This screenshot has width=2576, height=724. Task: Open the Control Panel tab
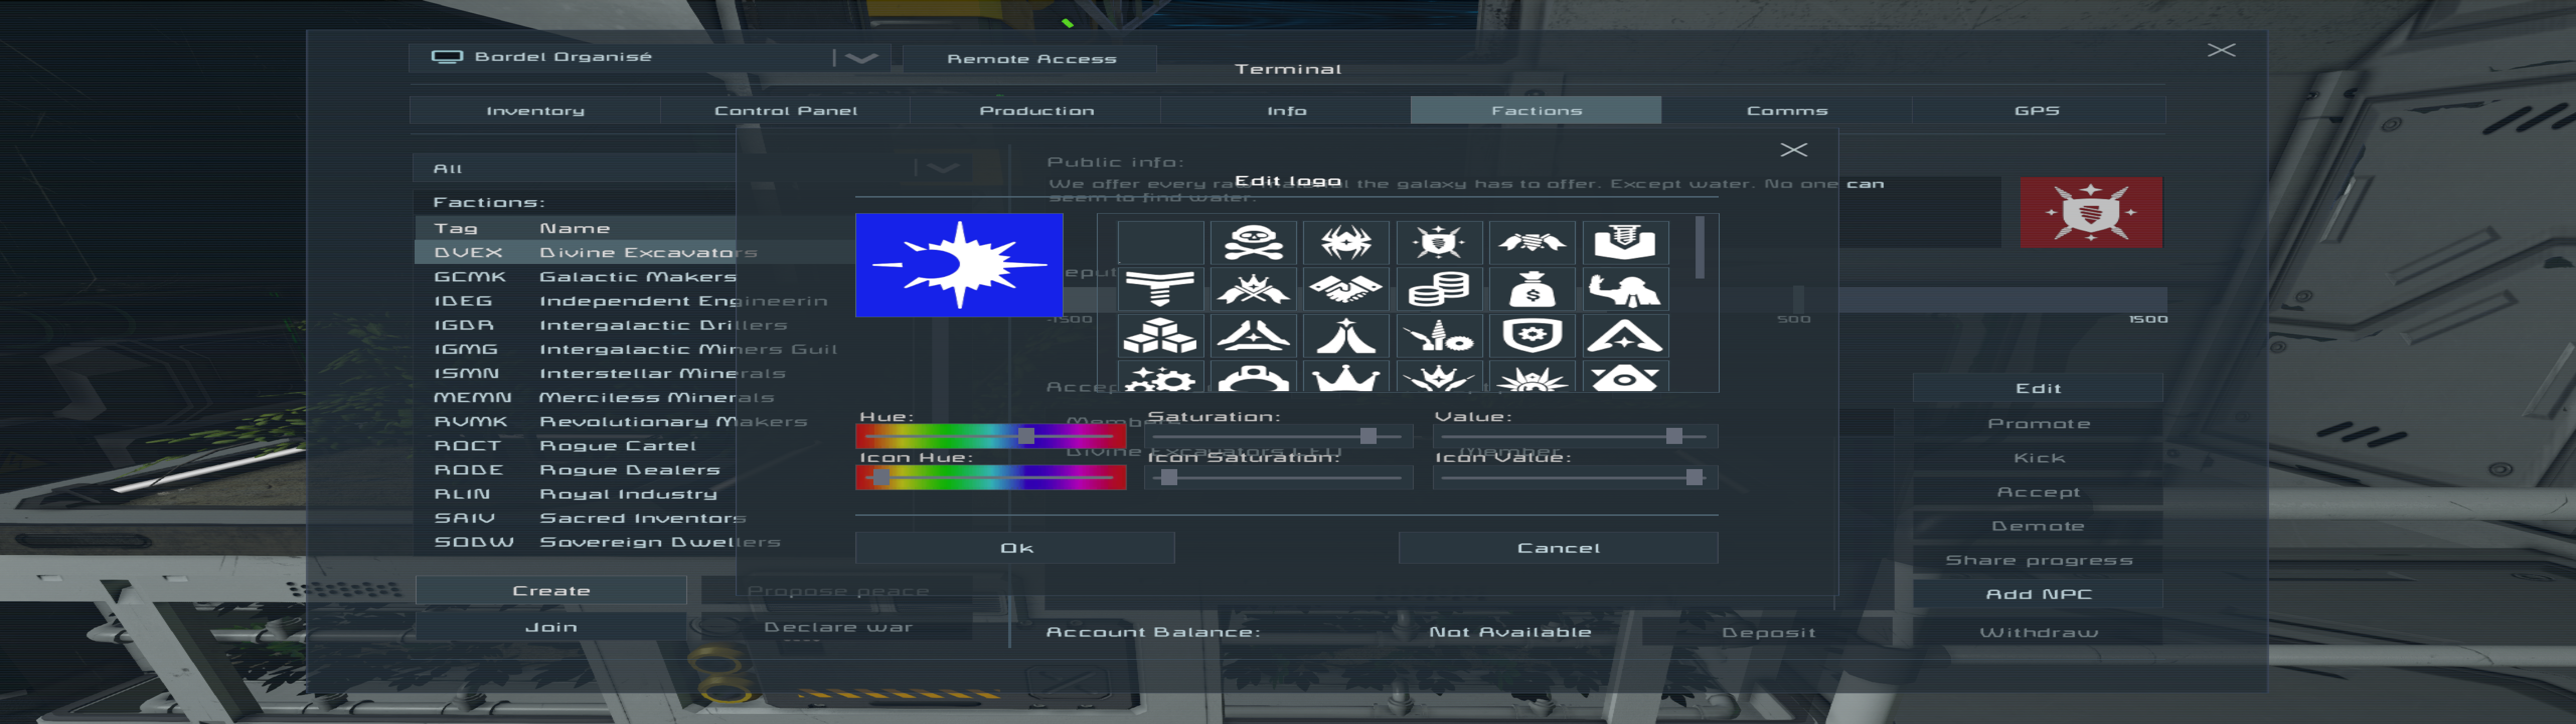point(785,111)
